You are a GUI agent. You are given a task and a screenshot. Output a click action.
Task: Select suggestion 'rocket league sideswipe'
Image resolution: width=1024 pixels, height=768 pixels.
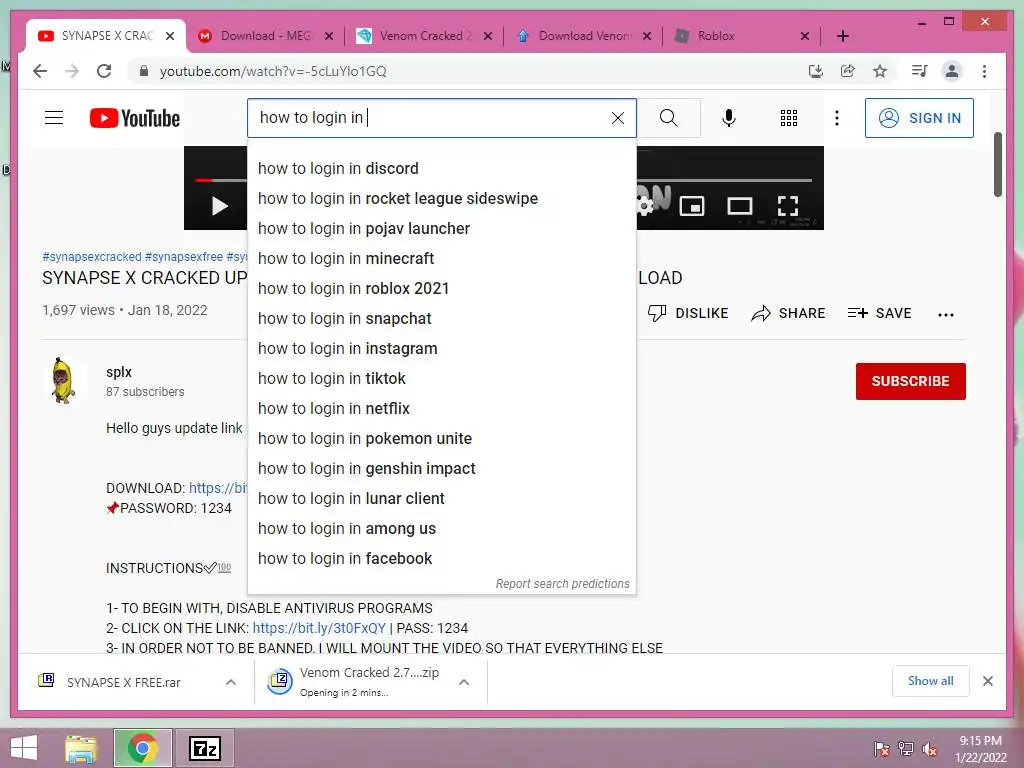coord(441,199)
